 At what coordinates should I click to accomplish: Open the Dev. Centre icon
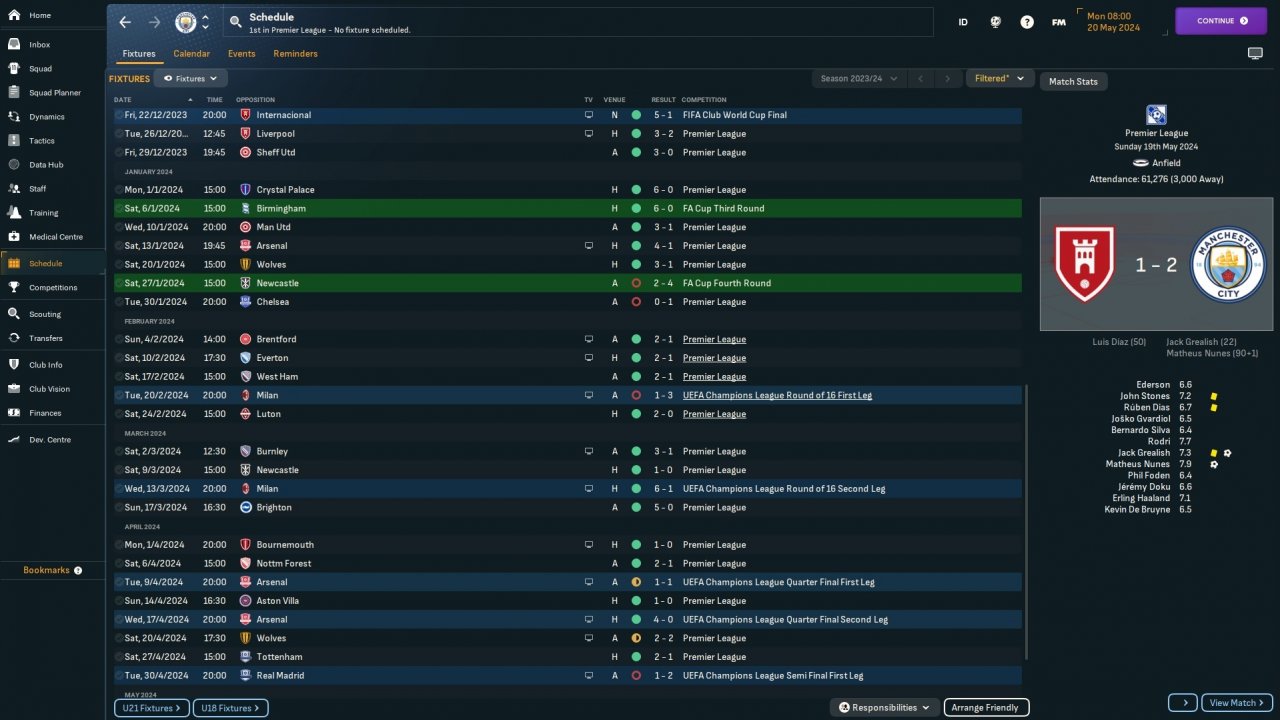14,440
